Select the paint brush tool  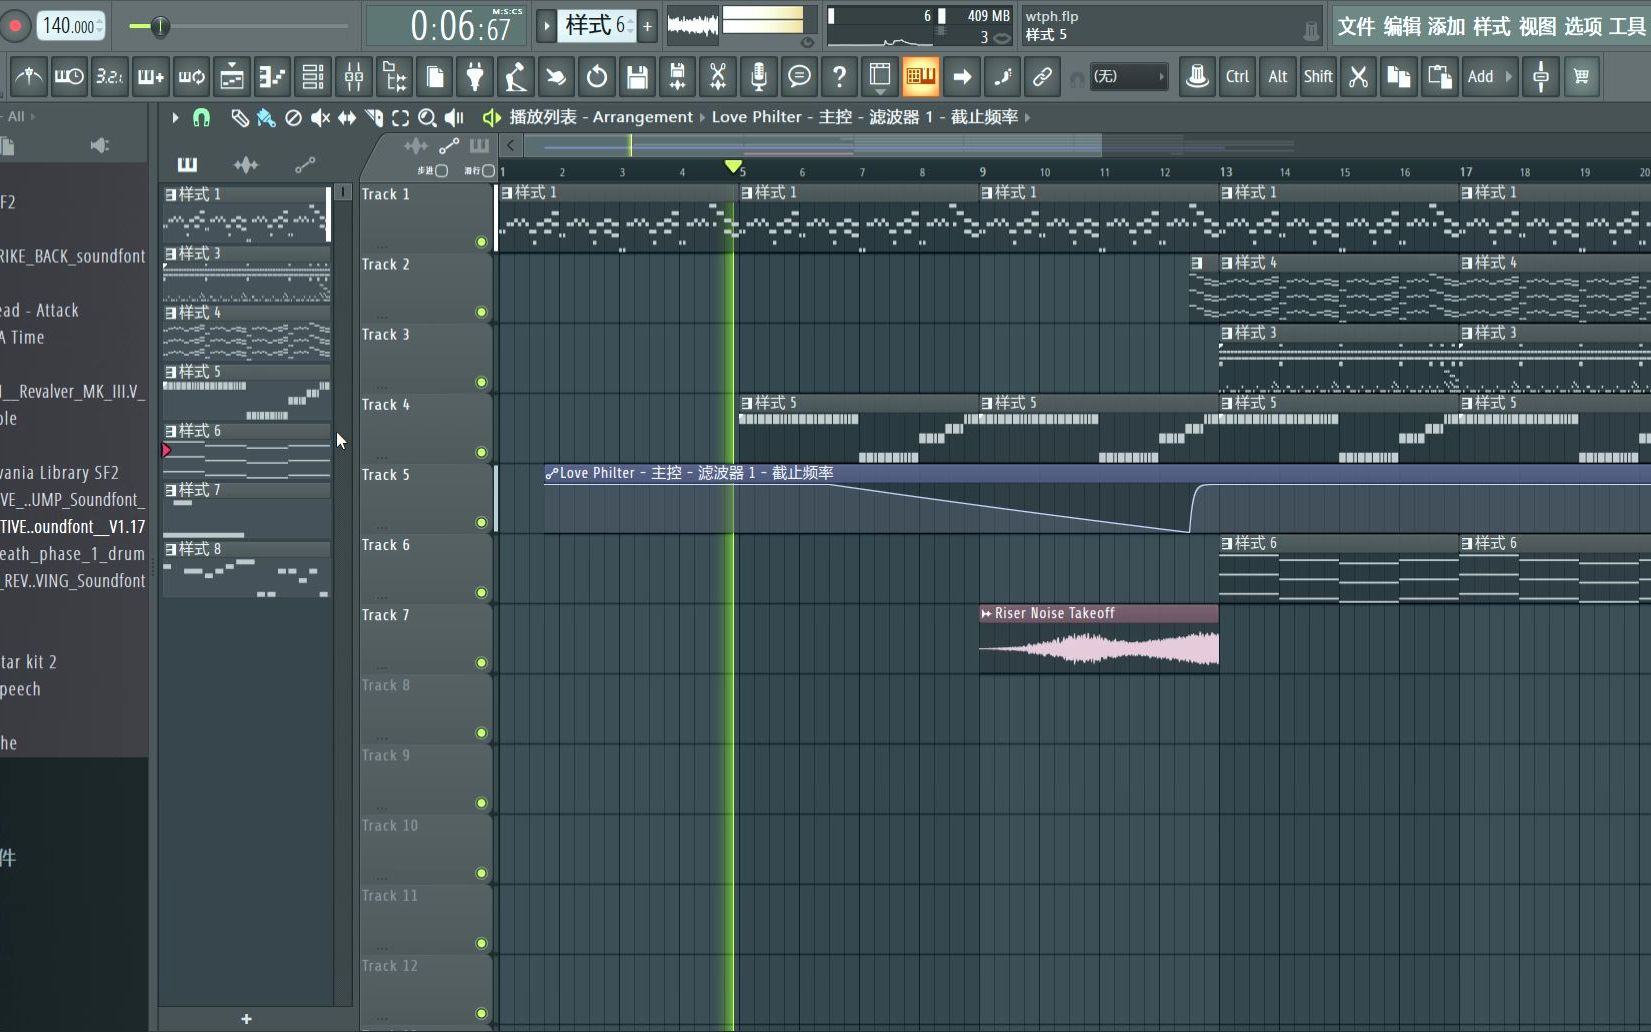click(x=265, y=118)
